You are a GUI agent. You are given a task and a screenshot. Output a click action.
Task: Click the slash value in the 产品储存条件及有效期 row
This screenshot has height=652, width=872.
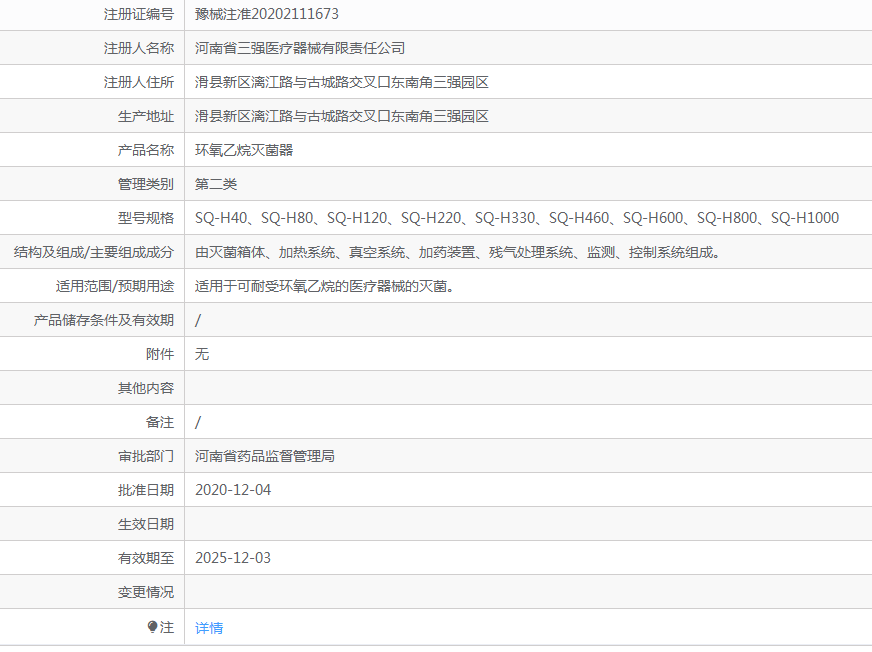click(x=198, y=320)
